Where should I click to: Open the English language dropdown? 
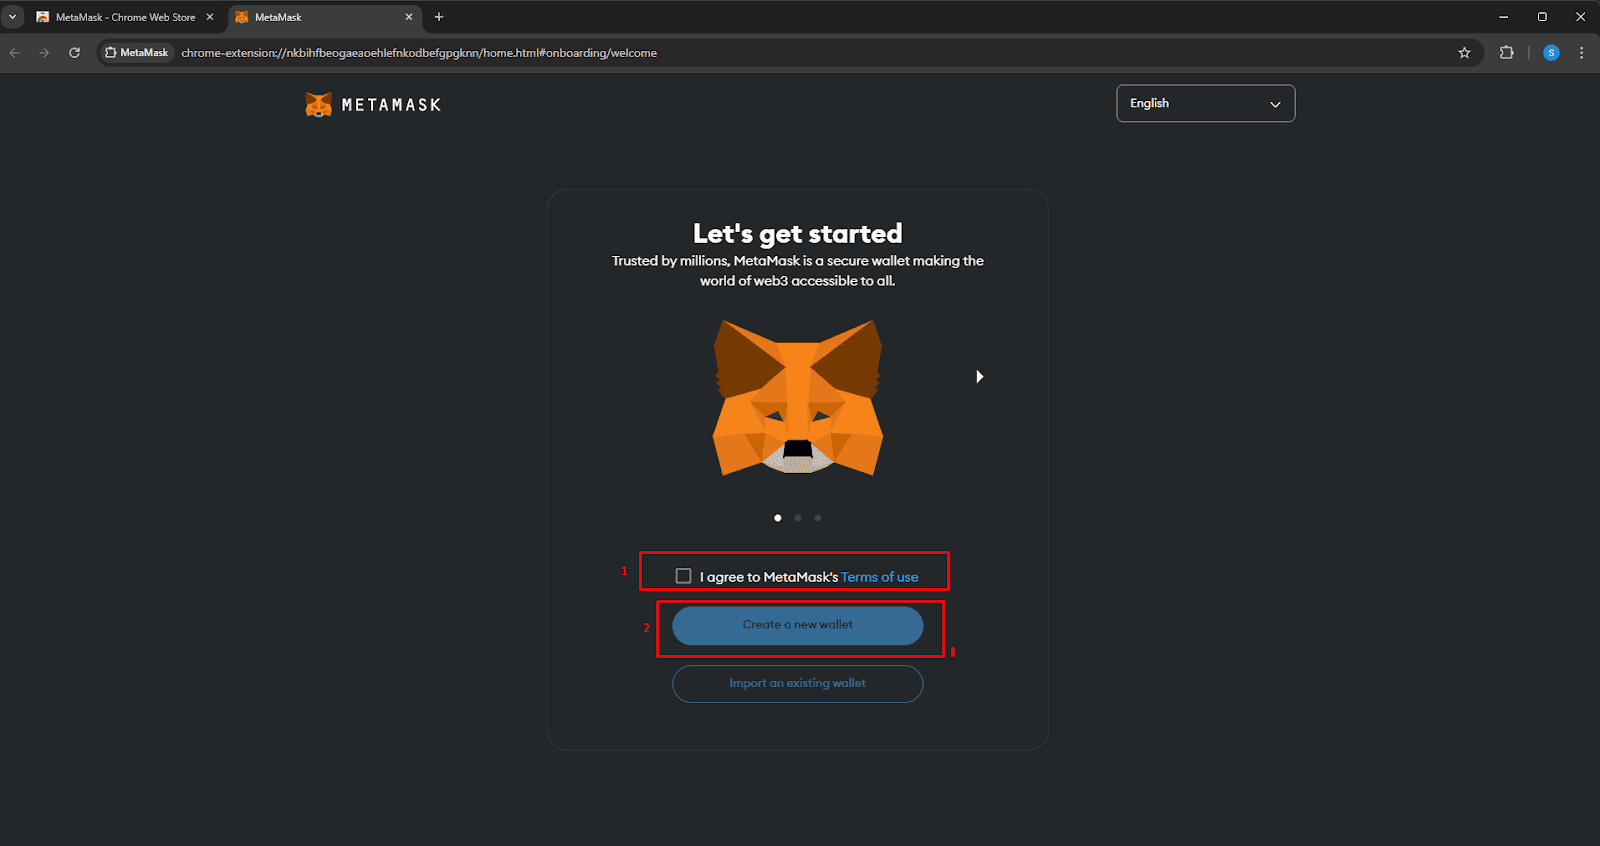point(1205,103)
